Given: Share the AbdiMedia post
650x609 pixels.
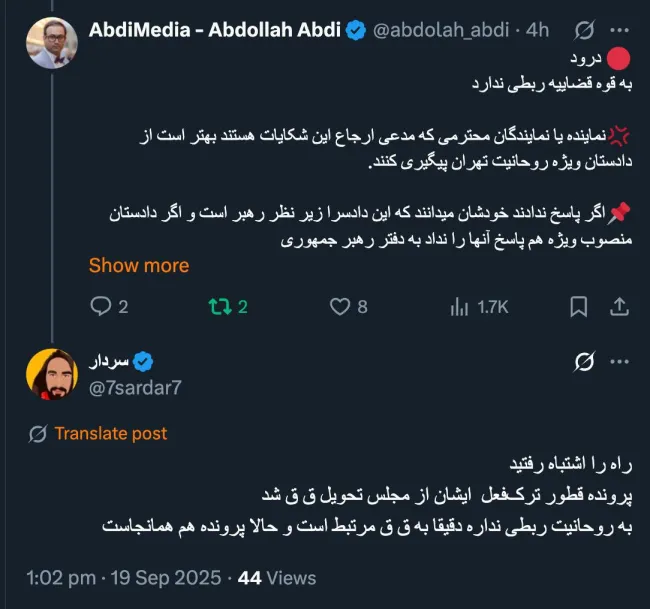Looking at the screenshot, I should 619,307.
